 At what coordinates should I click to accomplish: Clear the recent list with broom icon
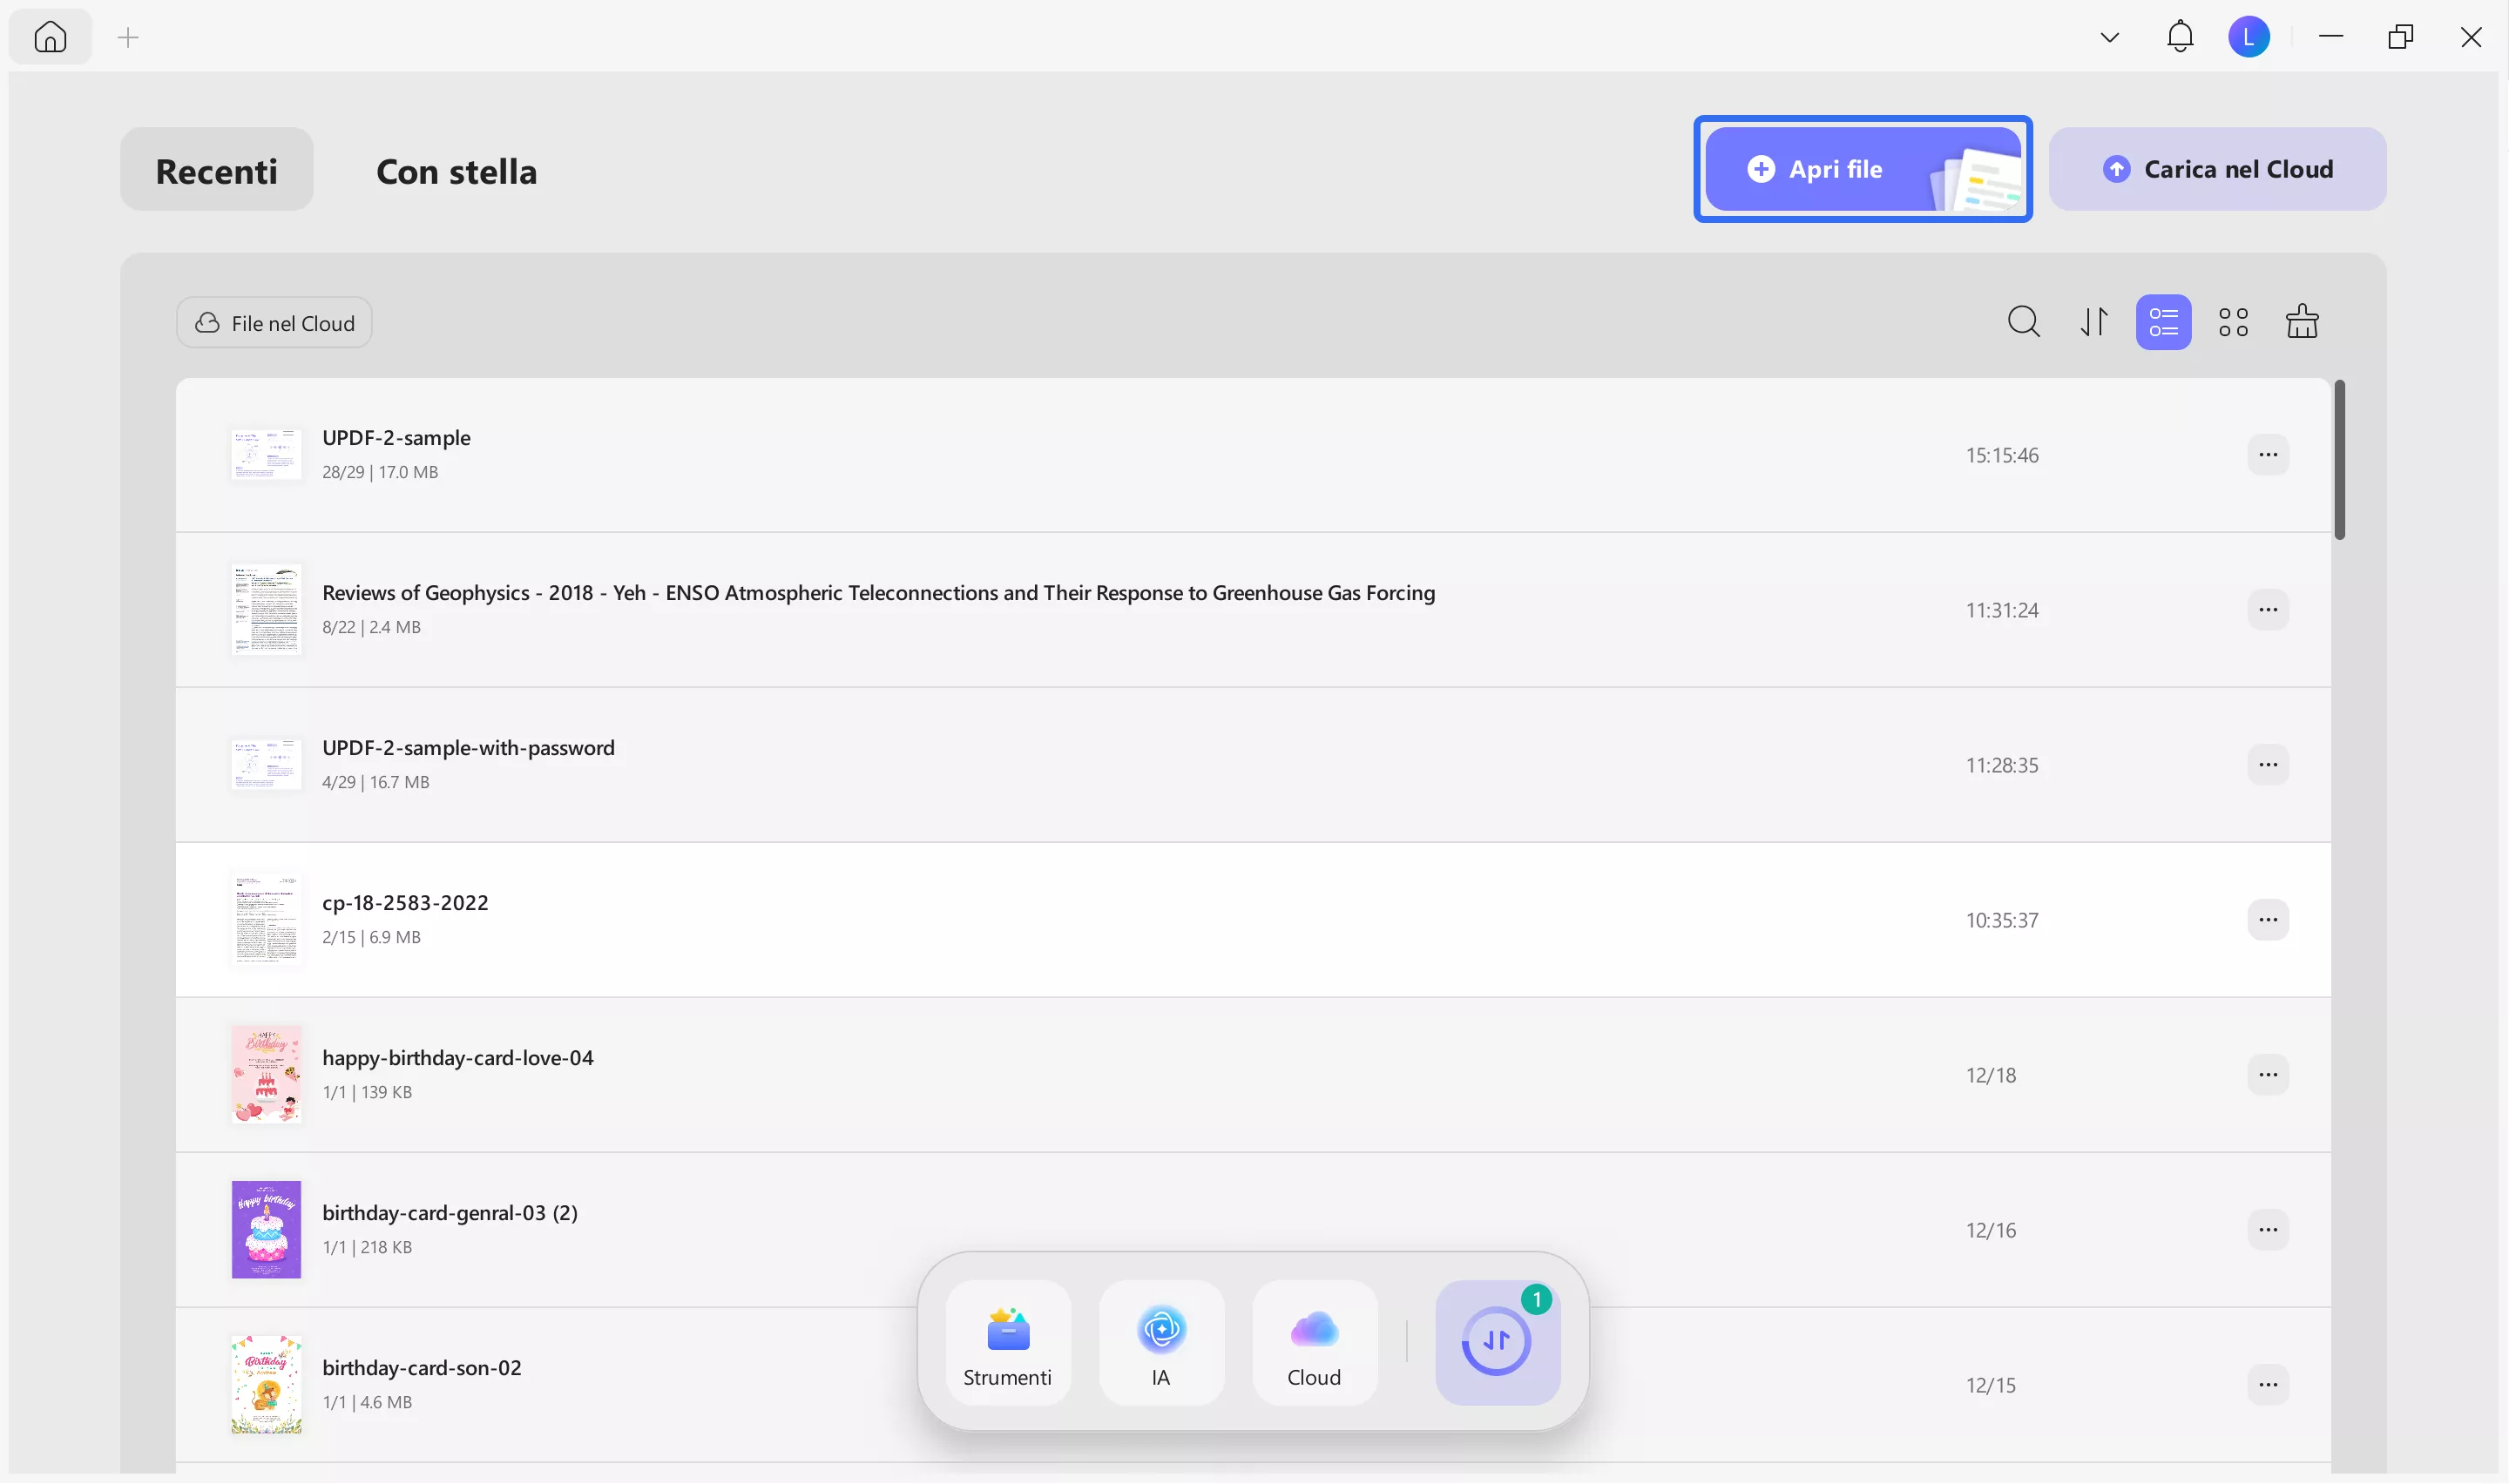[x=2302, y=322]
